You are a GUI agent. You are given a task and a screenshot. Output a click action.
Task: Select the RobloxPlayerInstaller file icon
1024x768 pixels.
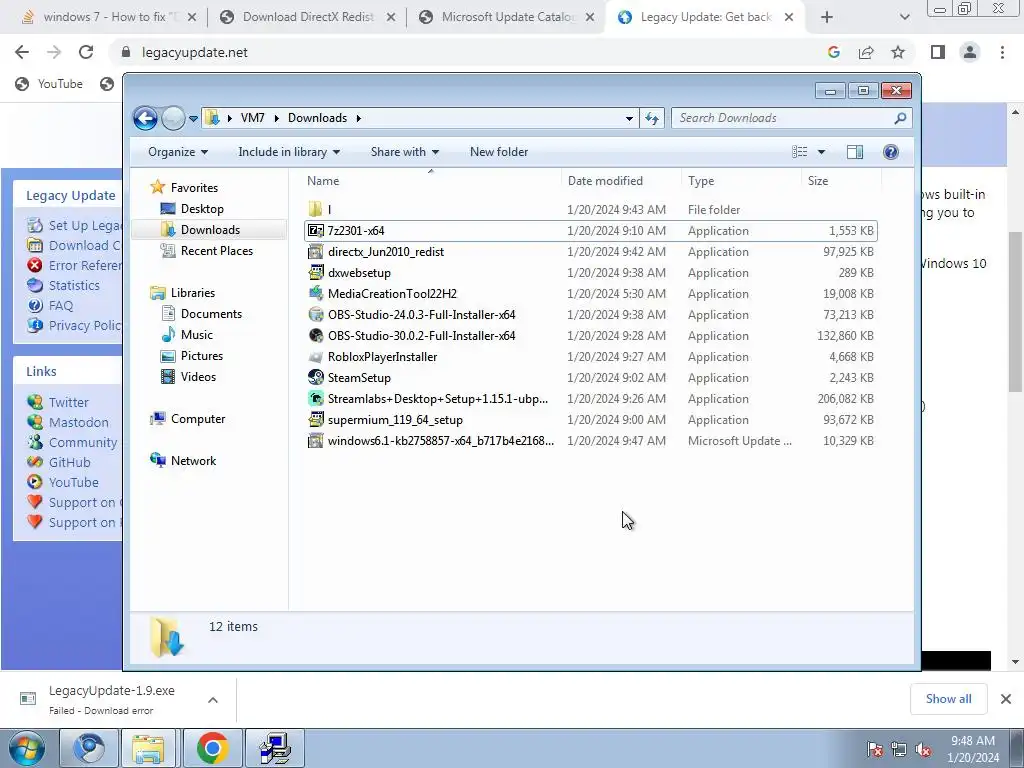click(x=316, y=357)
